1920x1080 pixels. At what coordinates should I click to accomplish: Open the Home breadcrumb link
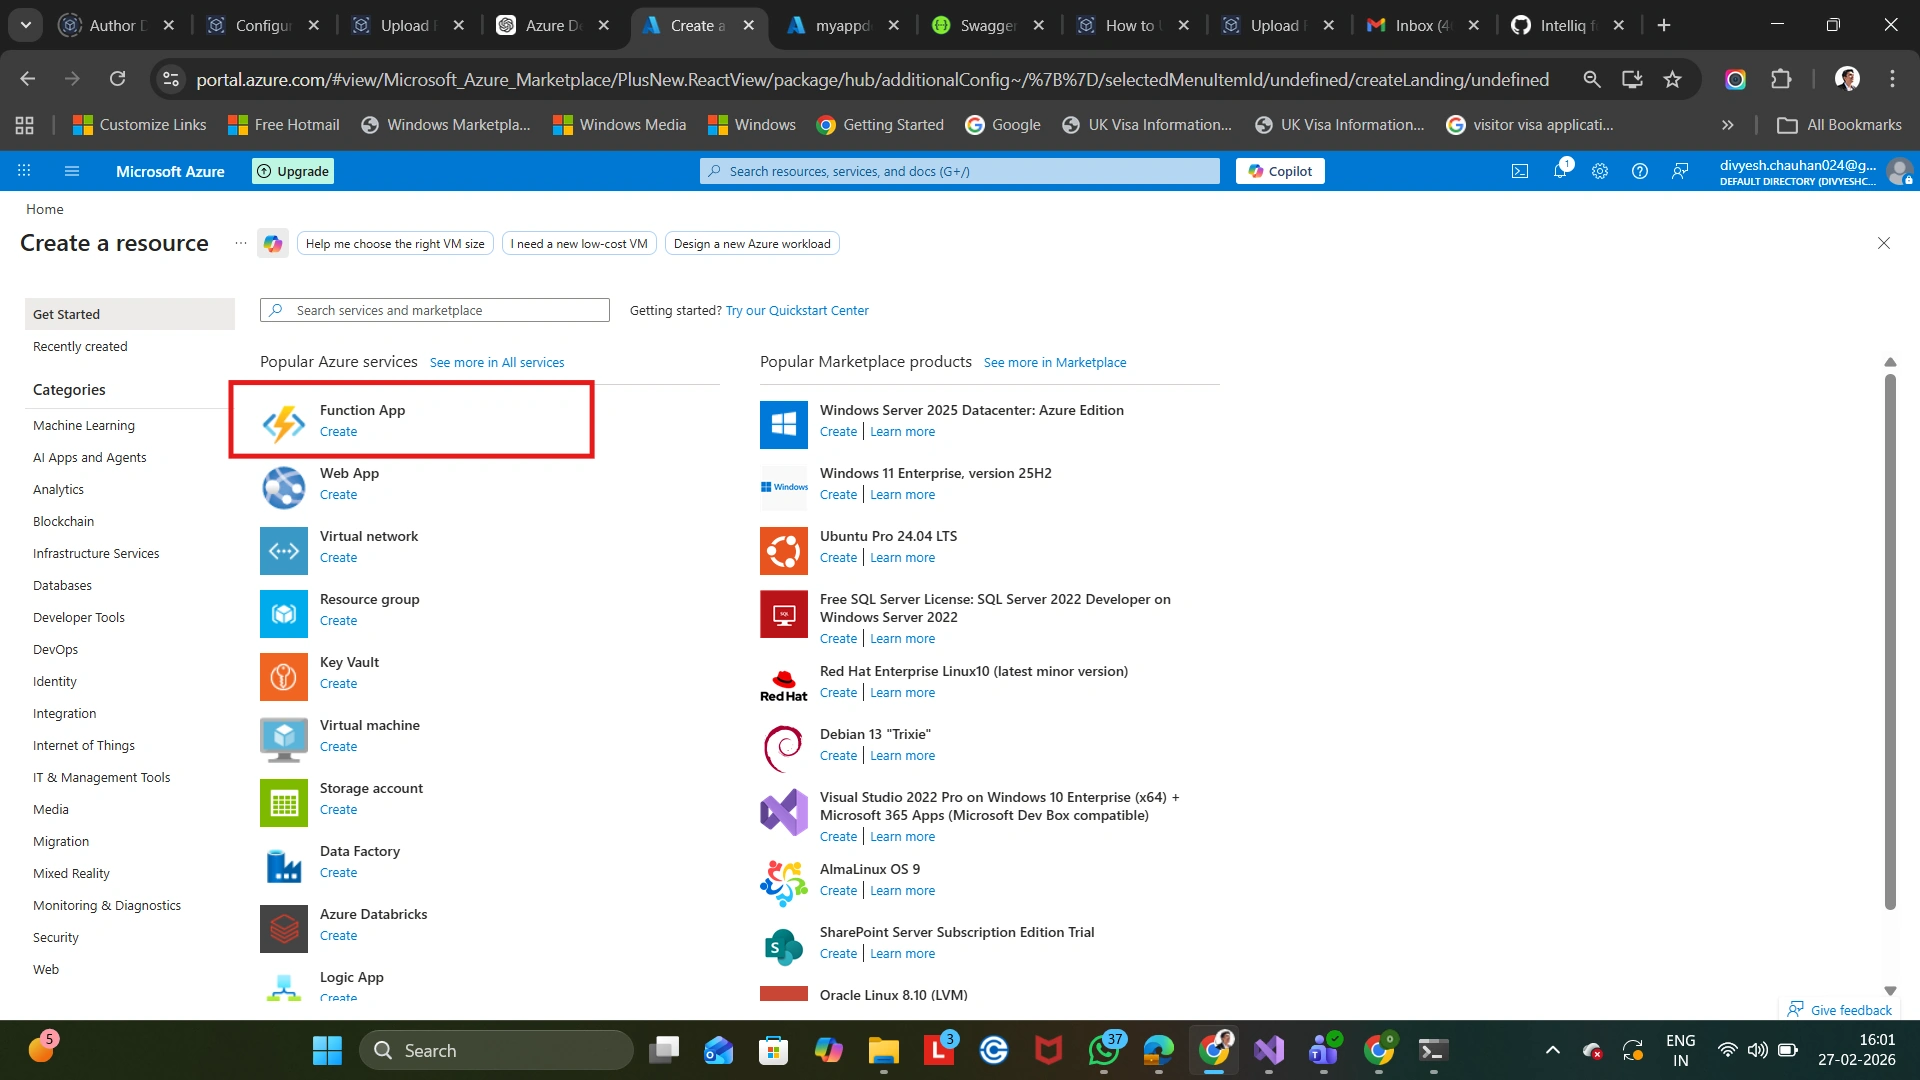[45, 209]
